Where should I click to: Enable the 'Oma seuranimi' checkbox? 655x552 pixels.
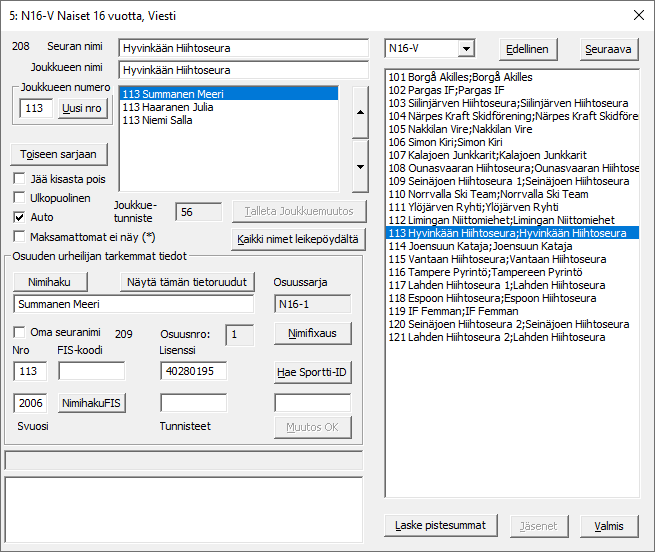tap(20, 332)
